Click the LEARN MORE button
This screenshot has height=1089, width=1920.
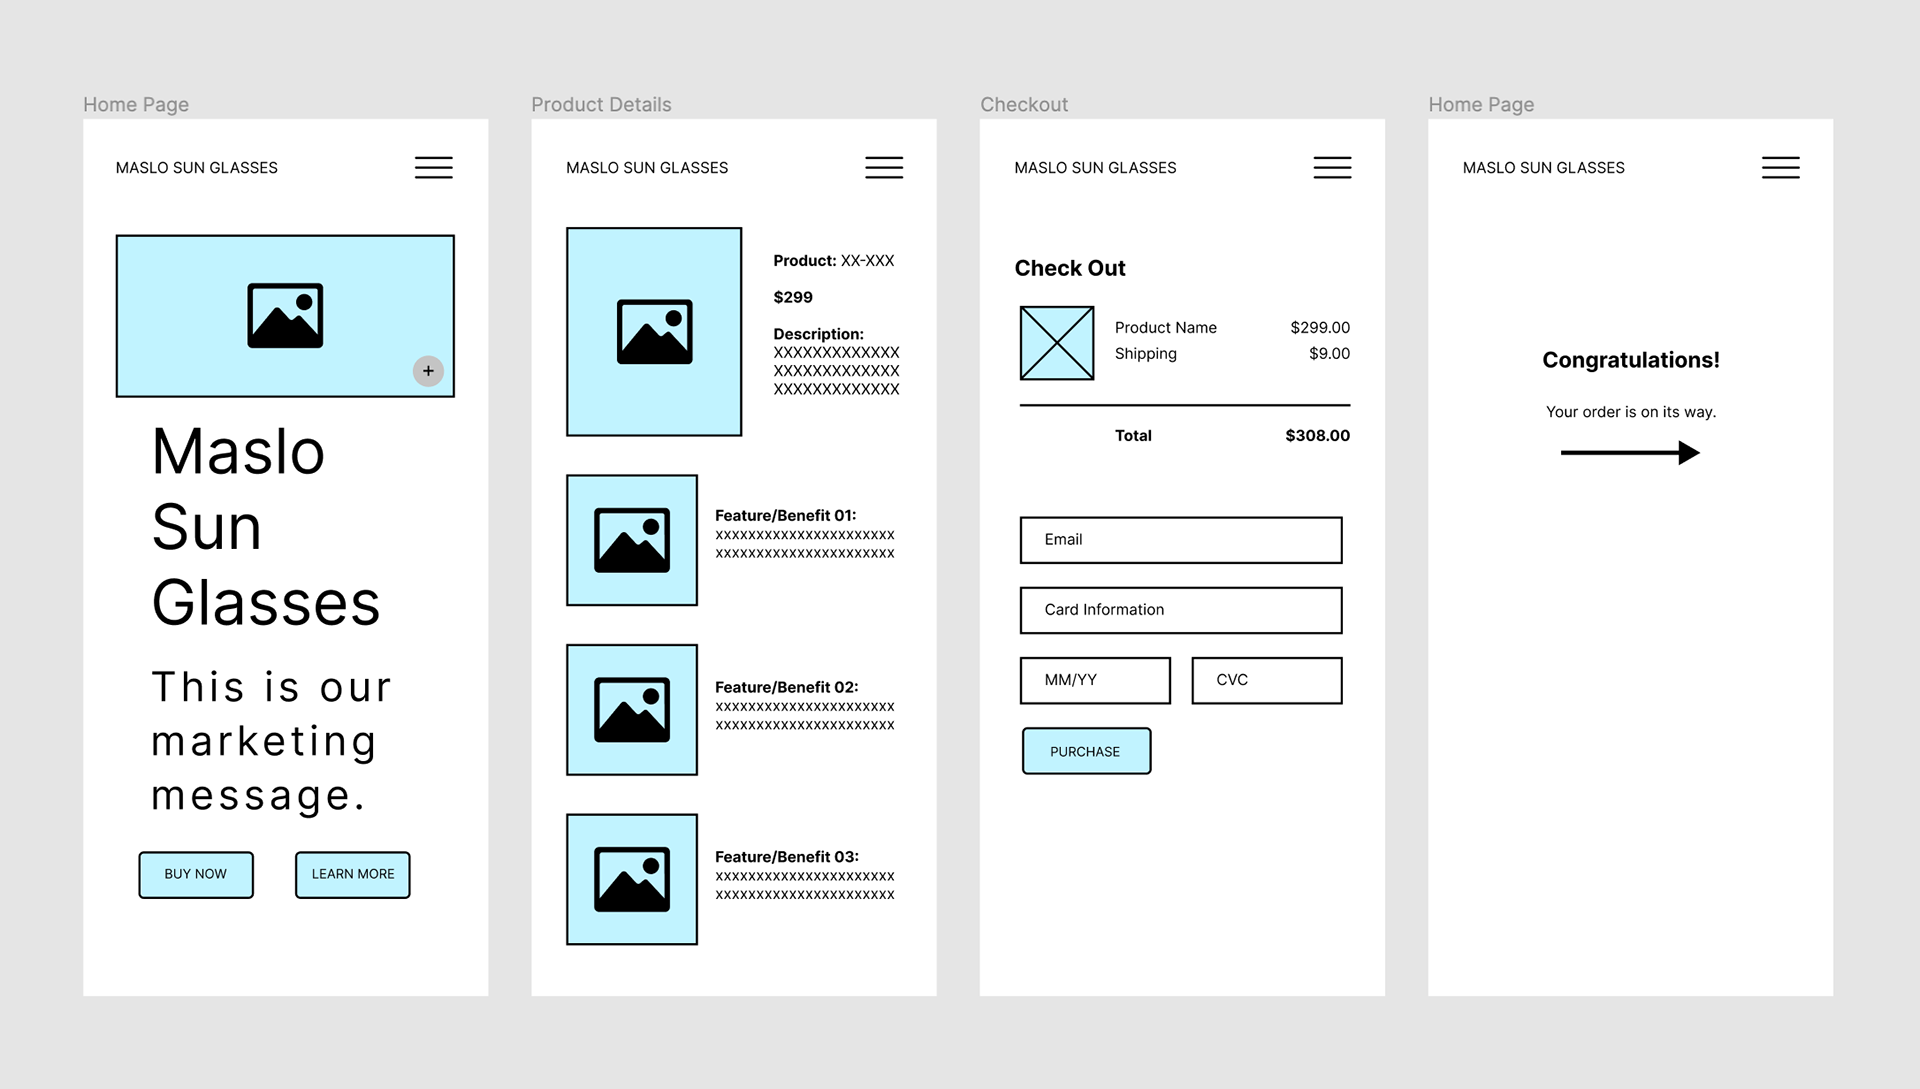(352, 875)
